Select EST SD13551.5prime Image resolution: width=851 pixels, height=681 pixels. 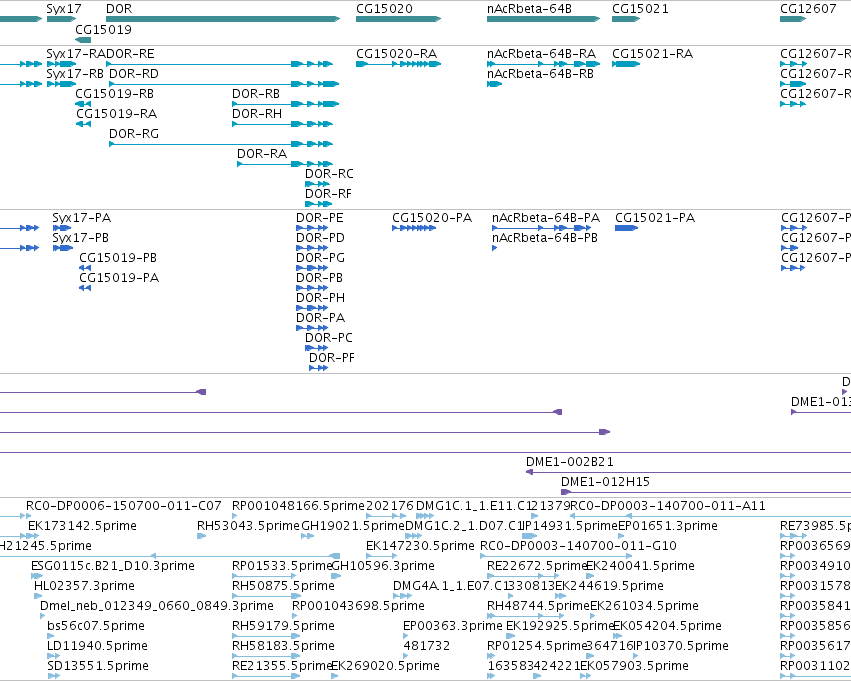coord(98,666)
